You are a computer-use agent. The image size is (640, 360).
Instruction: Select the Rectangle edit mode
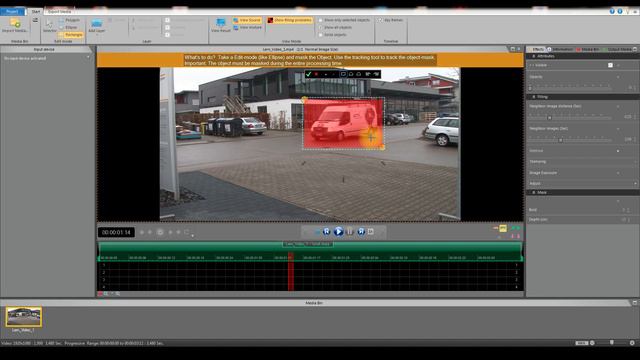tap(71, 35)
